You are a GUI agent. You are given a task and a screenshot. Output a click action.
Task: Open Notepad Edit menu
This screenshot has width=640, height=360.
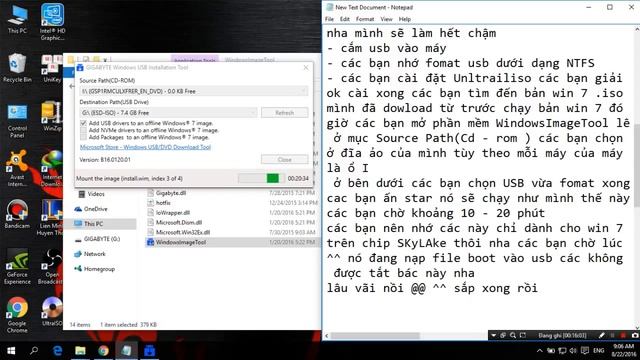(x=345, y=19)
